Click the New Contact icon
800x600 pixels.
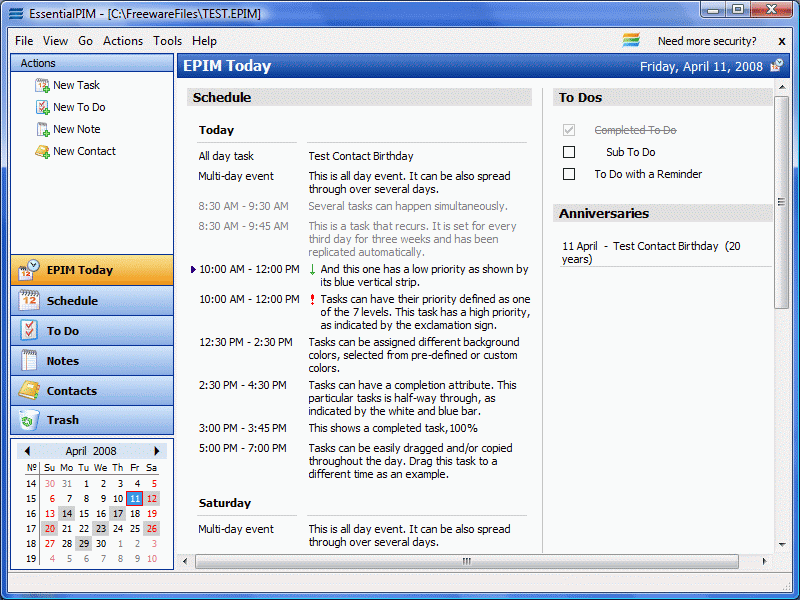tap(42, 152)
